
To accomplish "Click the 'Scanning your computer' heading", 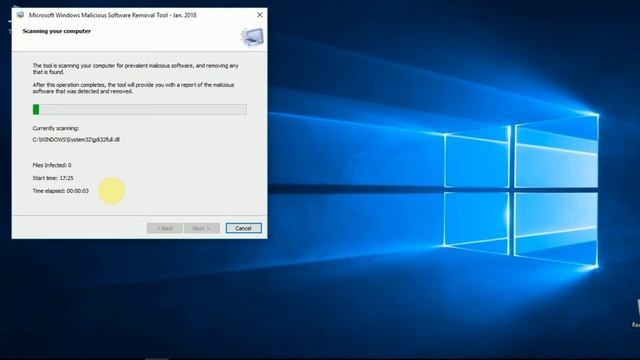I will pyautogui.click(x=57, y=31).
